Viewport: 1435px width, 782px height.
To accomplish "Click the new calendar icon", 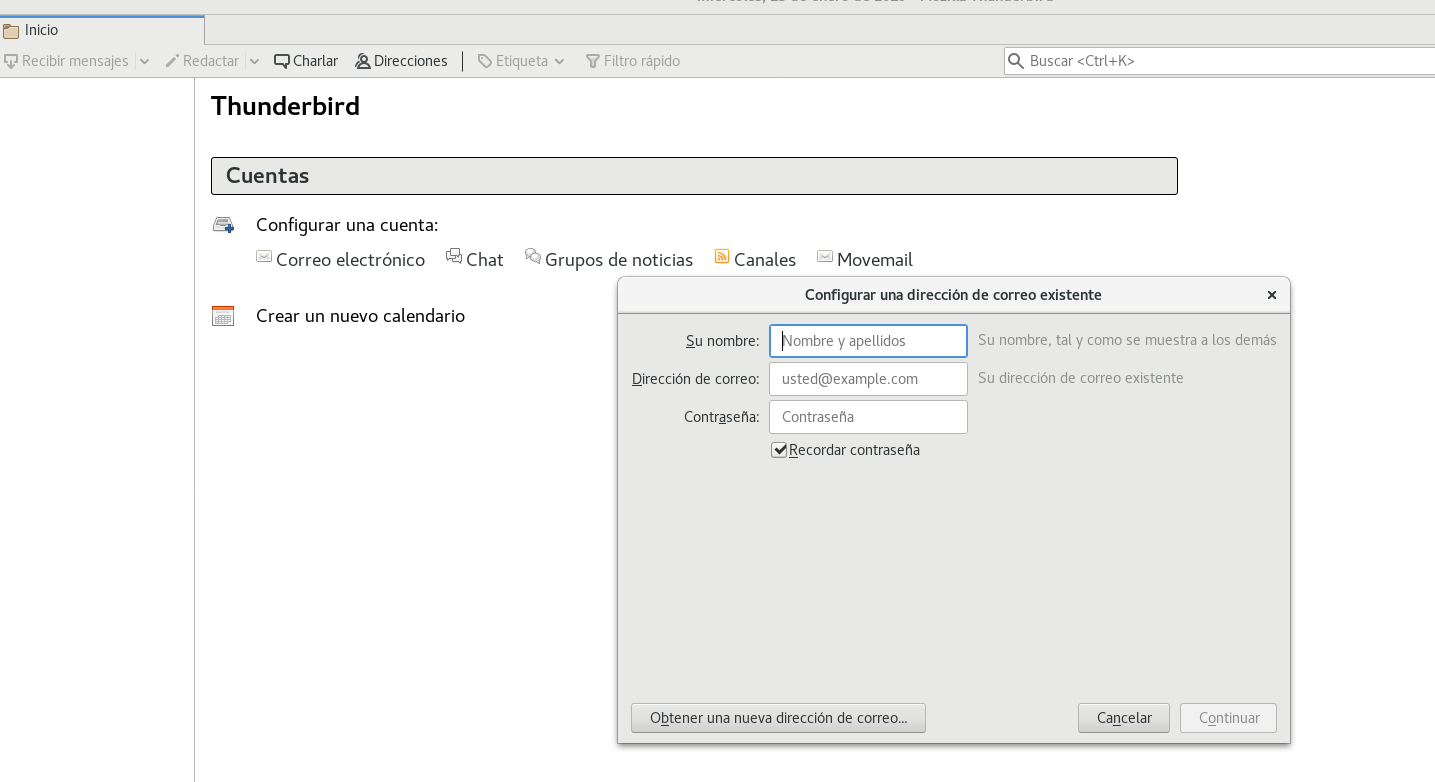I will [x=223, y=316].
